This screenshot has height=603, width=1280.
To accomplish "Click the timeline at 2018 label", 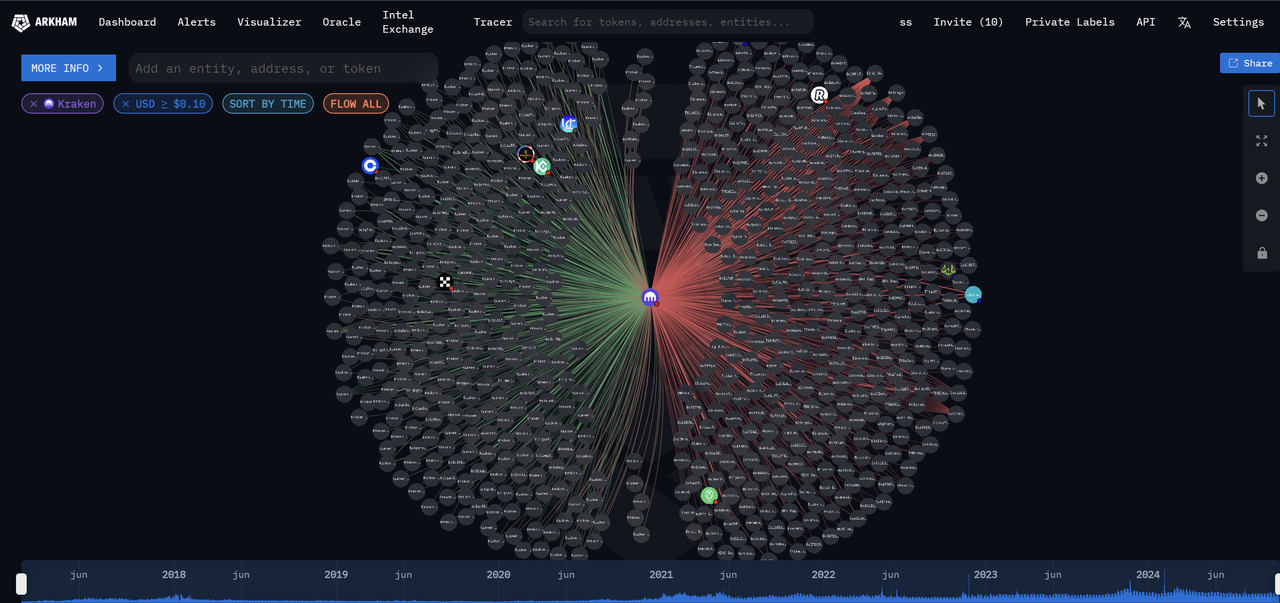I will [x=174, y=575].
